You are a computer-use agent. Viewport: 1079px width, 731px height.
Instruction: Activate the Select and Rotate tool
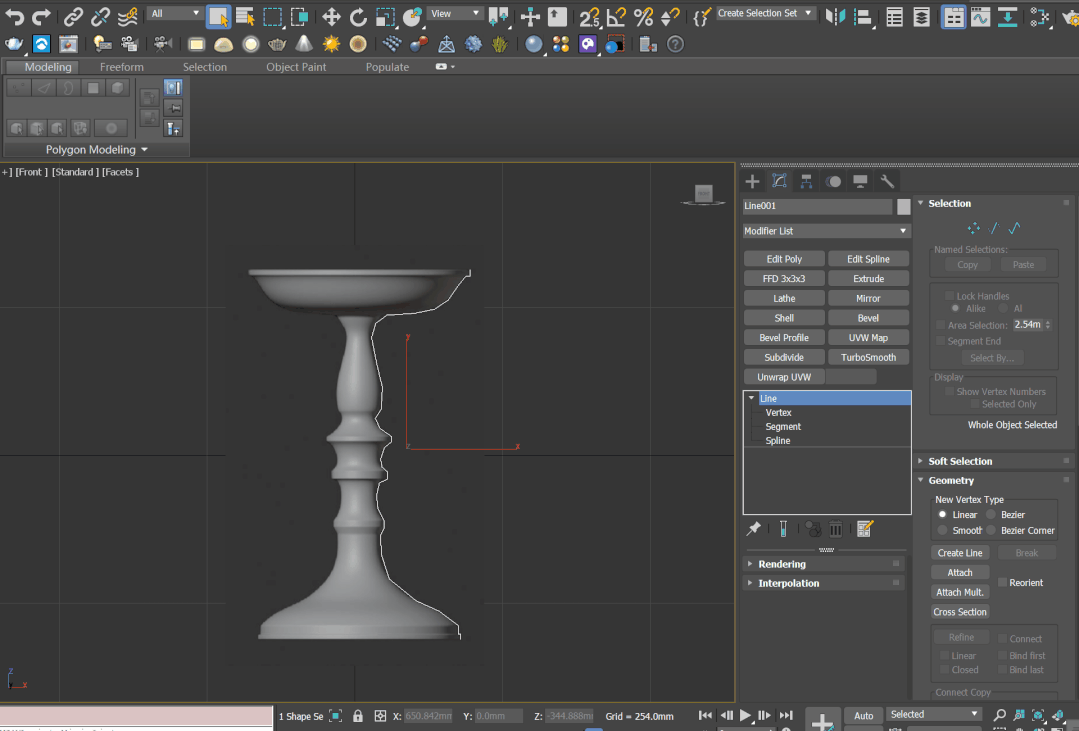pos(358,17)
